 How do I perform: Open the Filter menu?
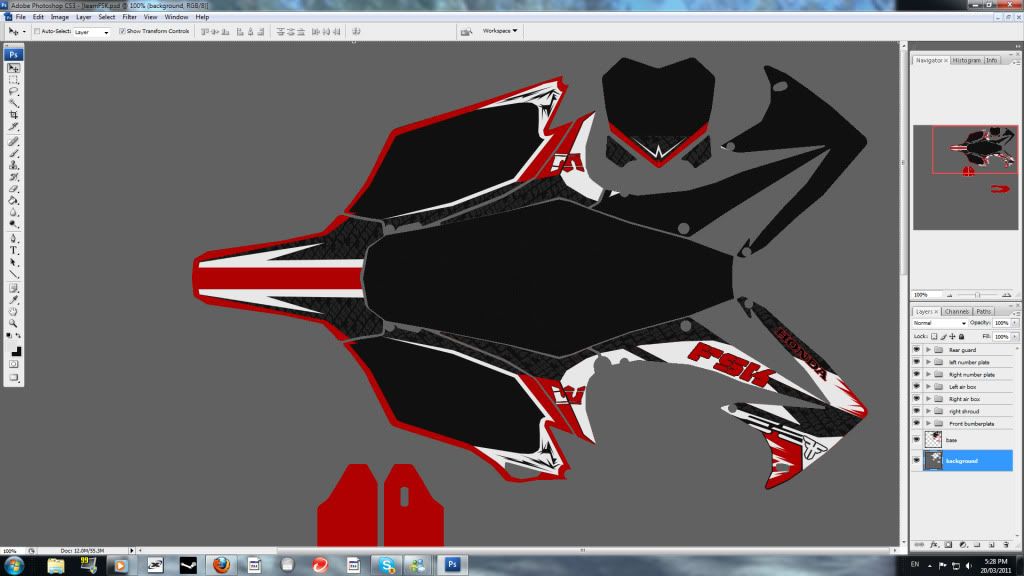(129, 17)
